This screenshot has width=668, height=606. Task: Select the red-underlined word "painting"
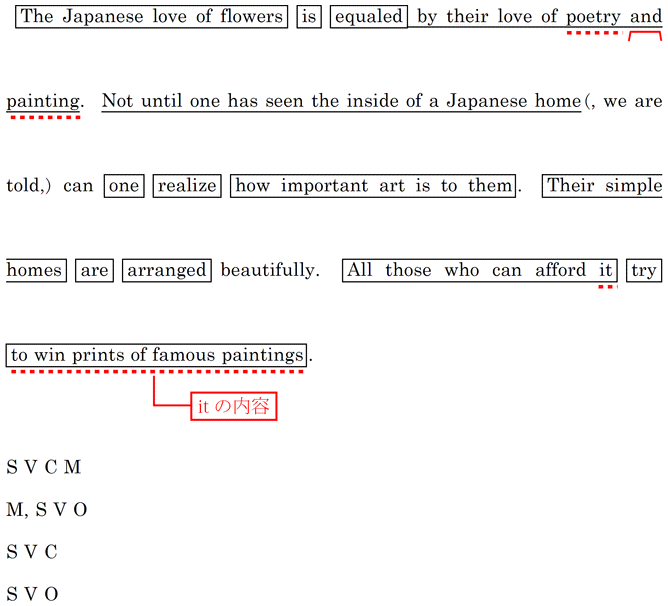(x=43, y=101)
